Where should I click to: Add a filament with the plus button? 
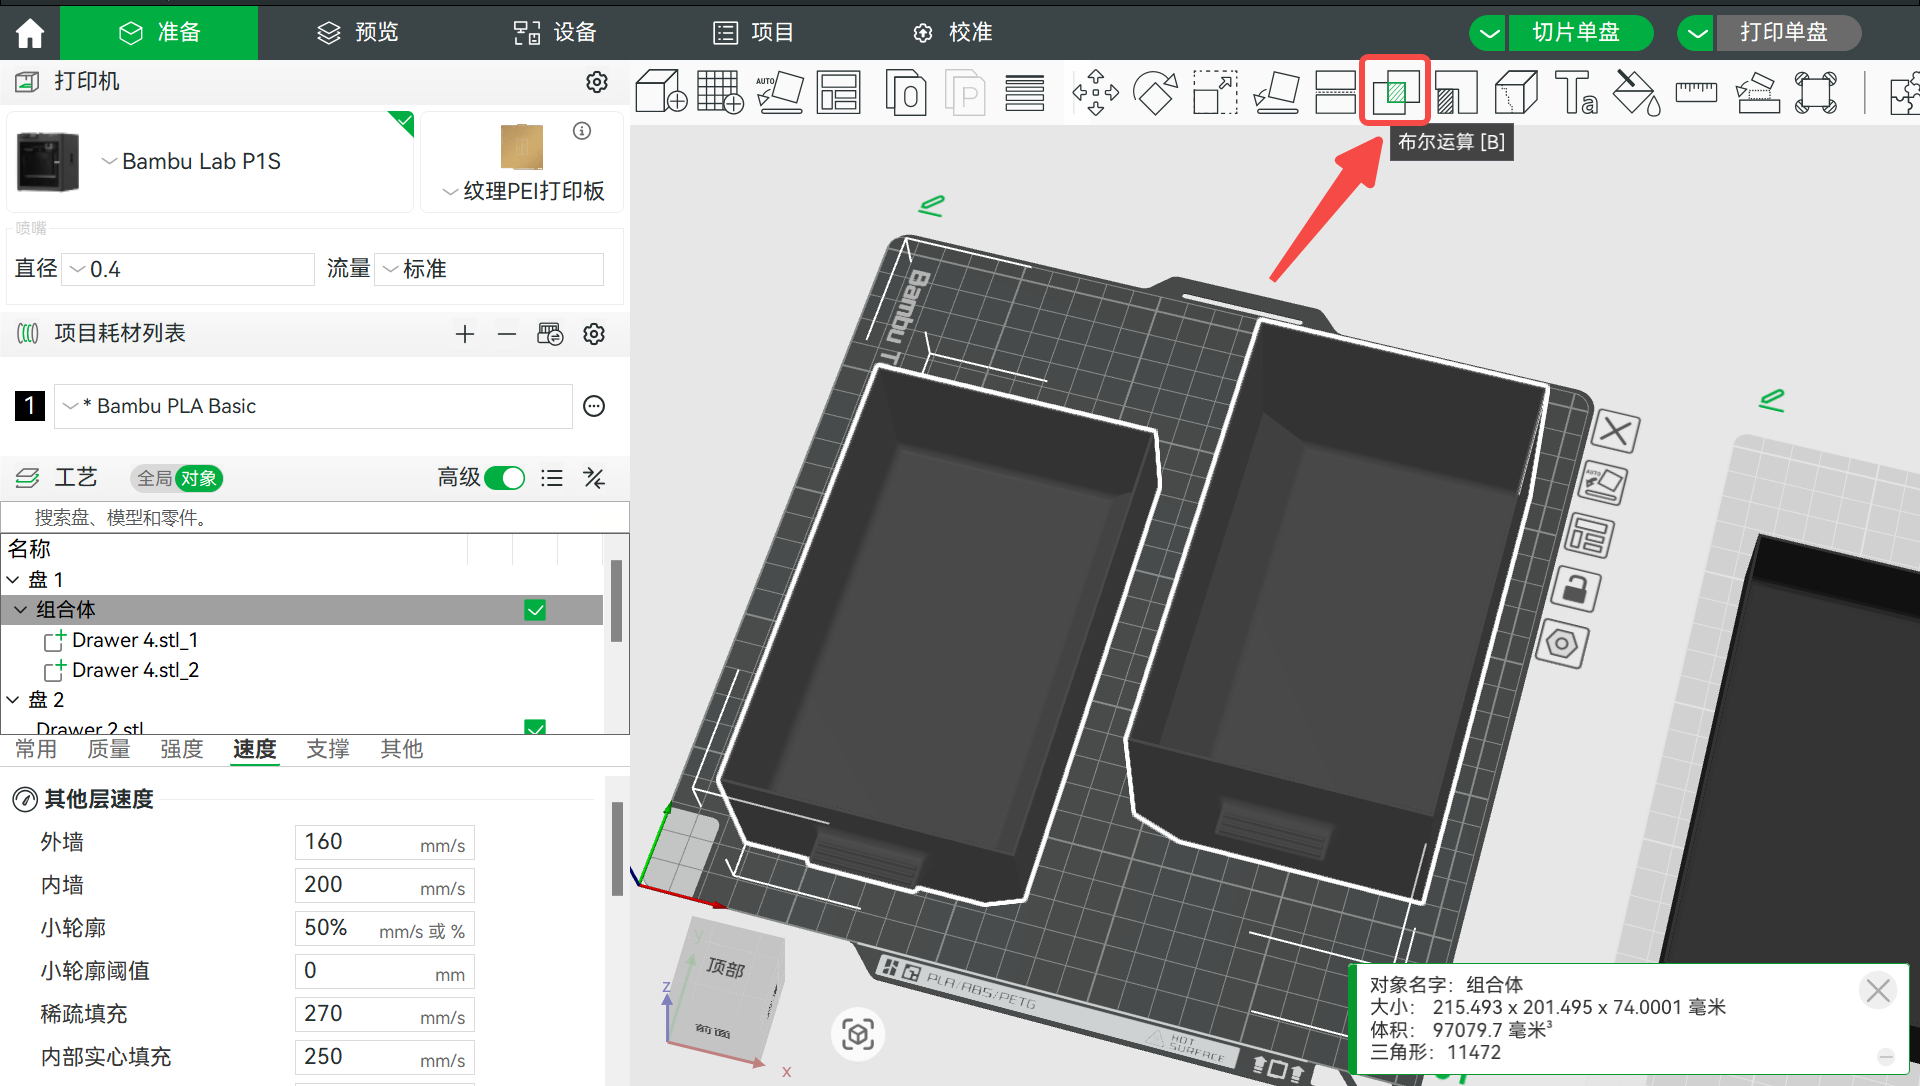(465, 334)
